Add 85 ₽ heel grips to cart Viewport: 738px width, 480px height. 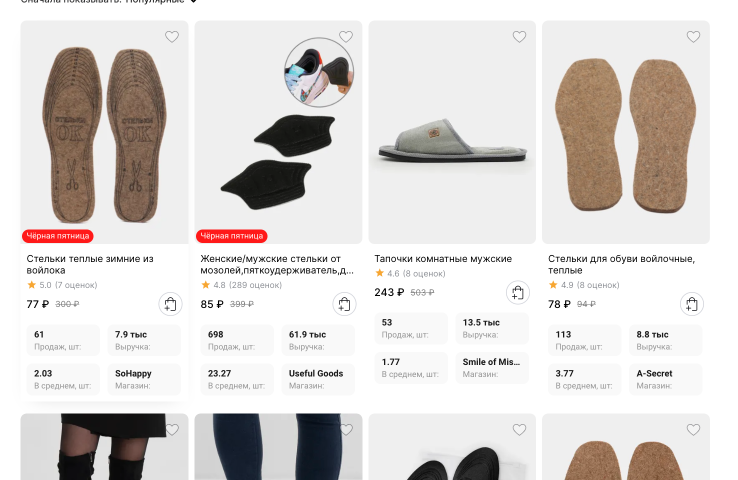pos(345,304)
